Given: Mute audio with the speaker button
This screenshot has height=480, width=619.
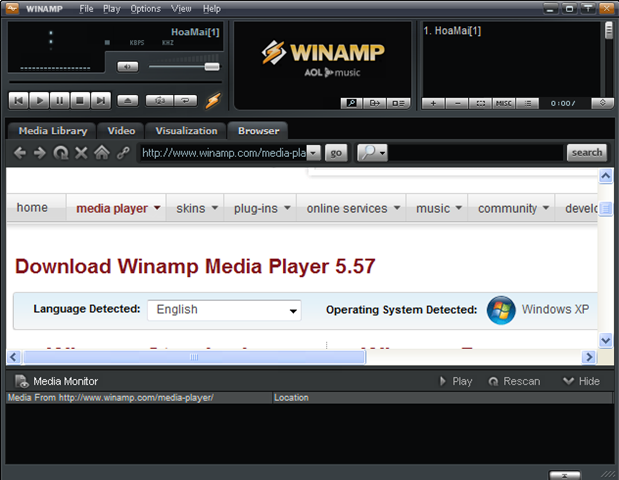Looking at the screenshot, I should [x=128, y=67].
